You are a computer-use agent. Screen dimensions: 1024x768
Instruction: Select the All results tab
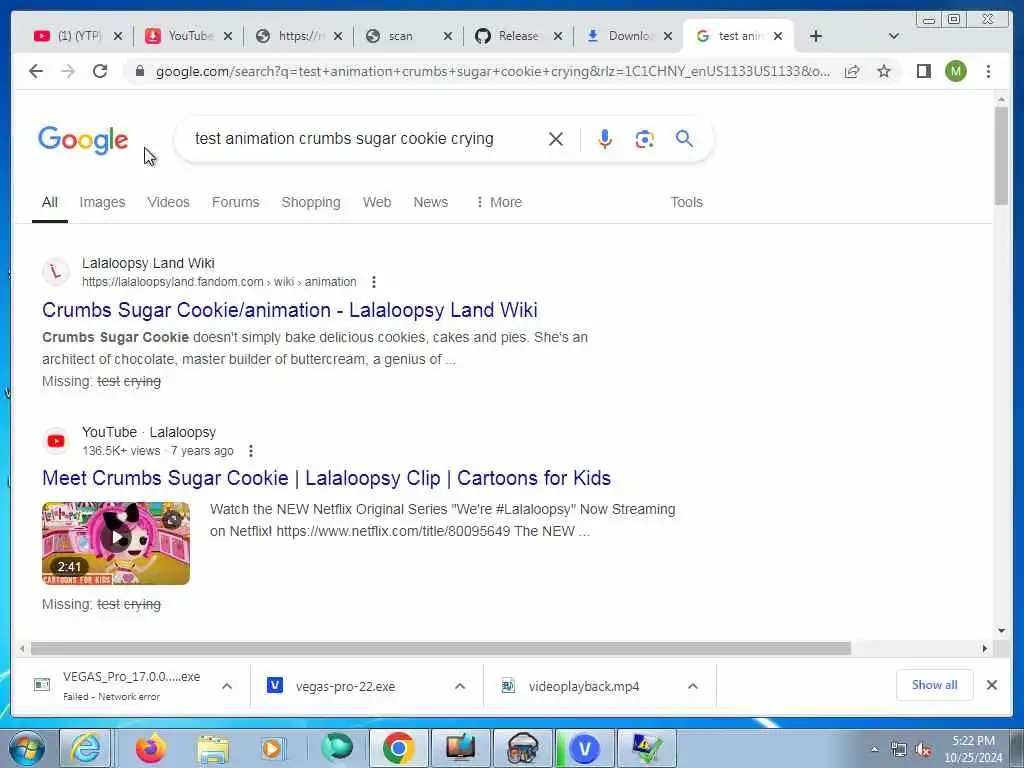(x=50, y=202)
